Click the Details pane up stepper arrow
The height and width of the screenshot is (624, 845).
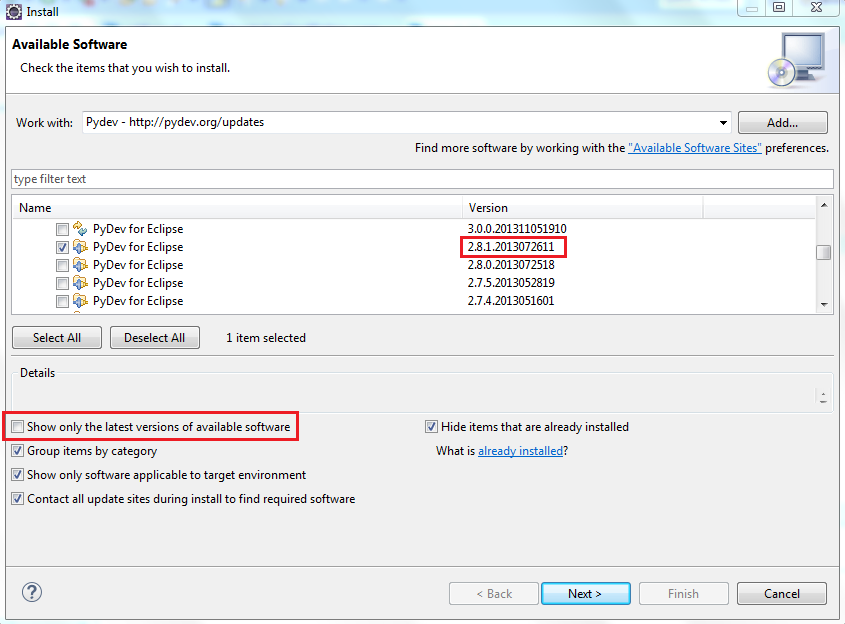click(x=823, y=394)
